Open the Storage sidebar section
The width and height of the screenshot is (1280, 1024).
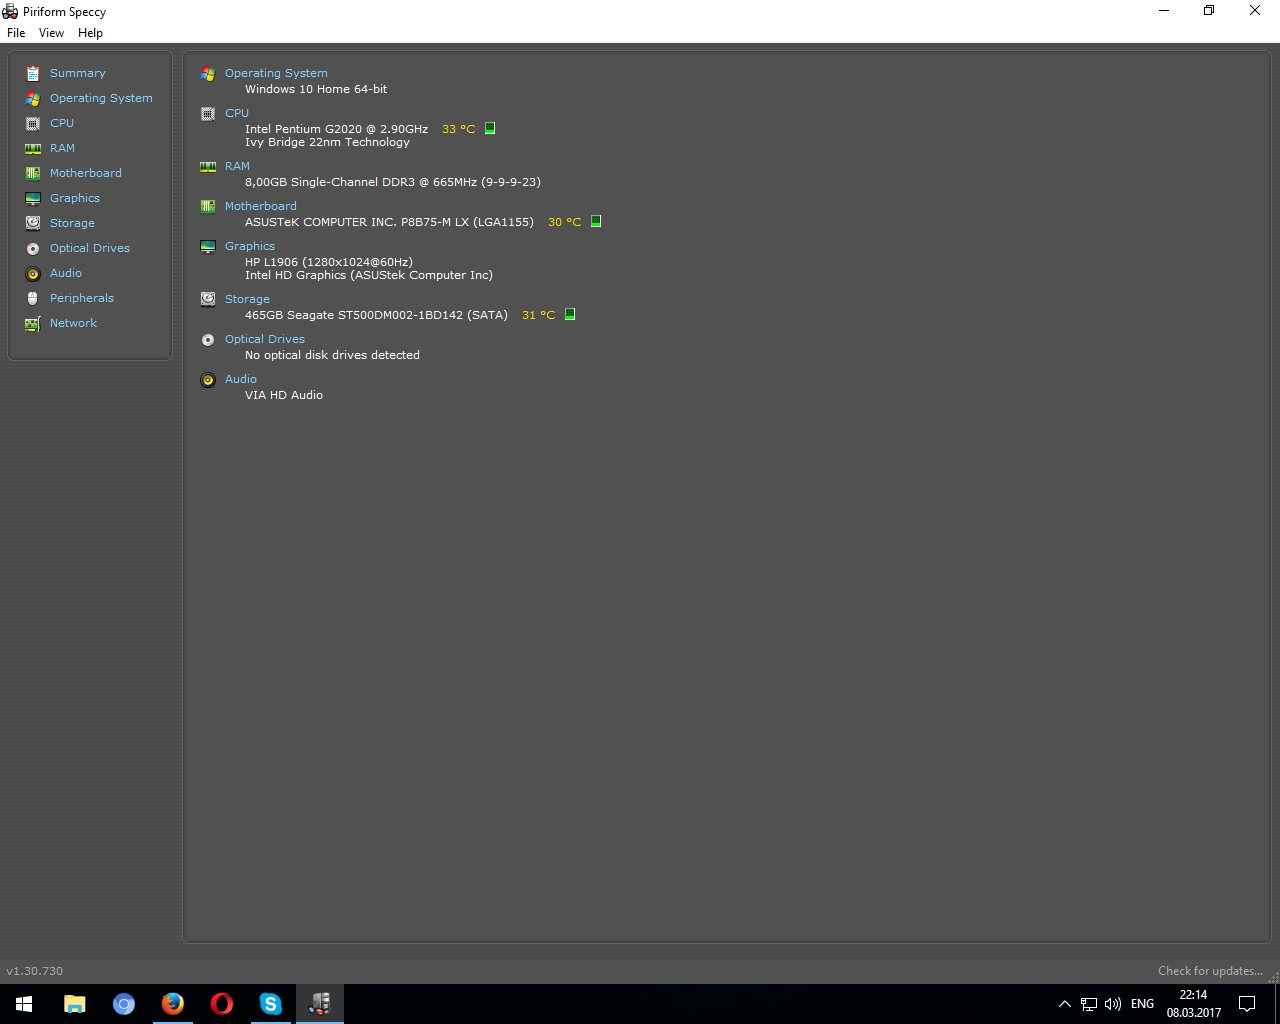[x=72, y=223]
